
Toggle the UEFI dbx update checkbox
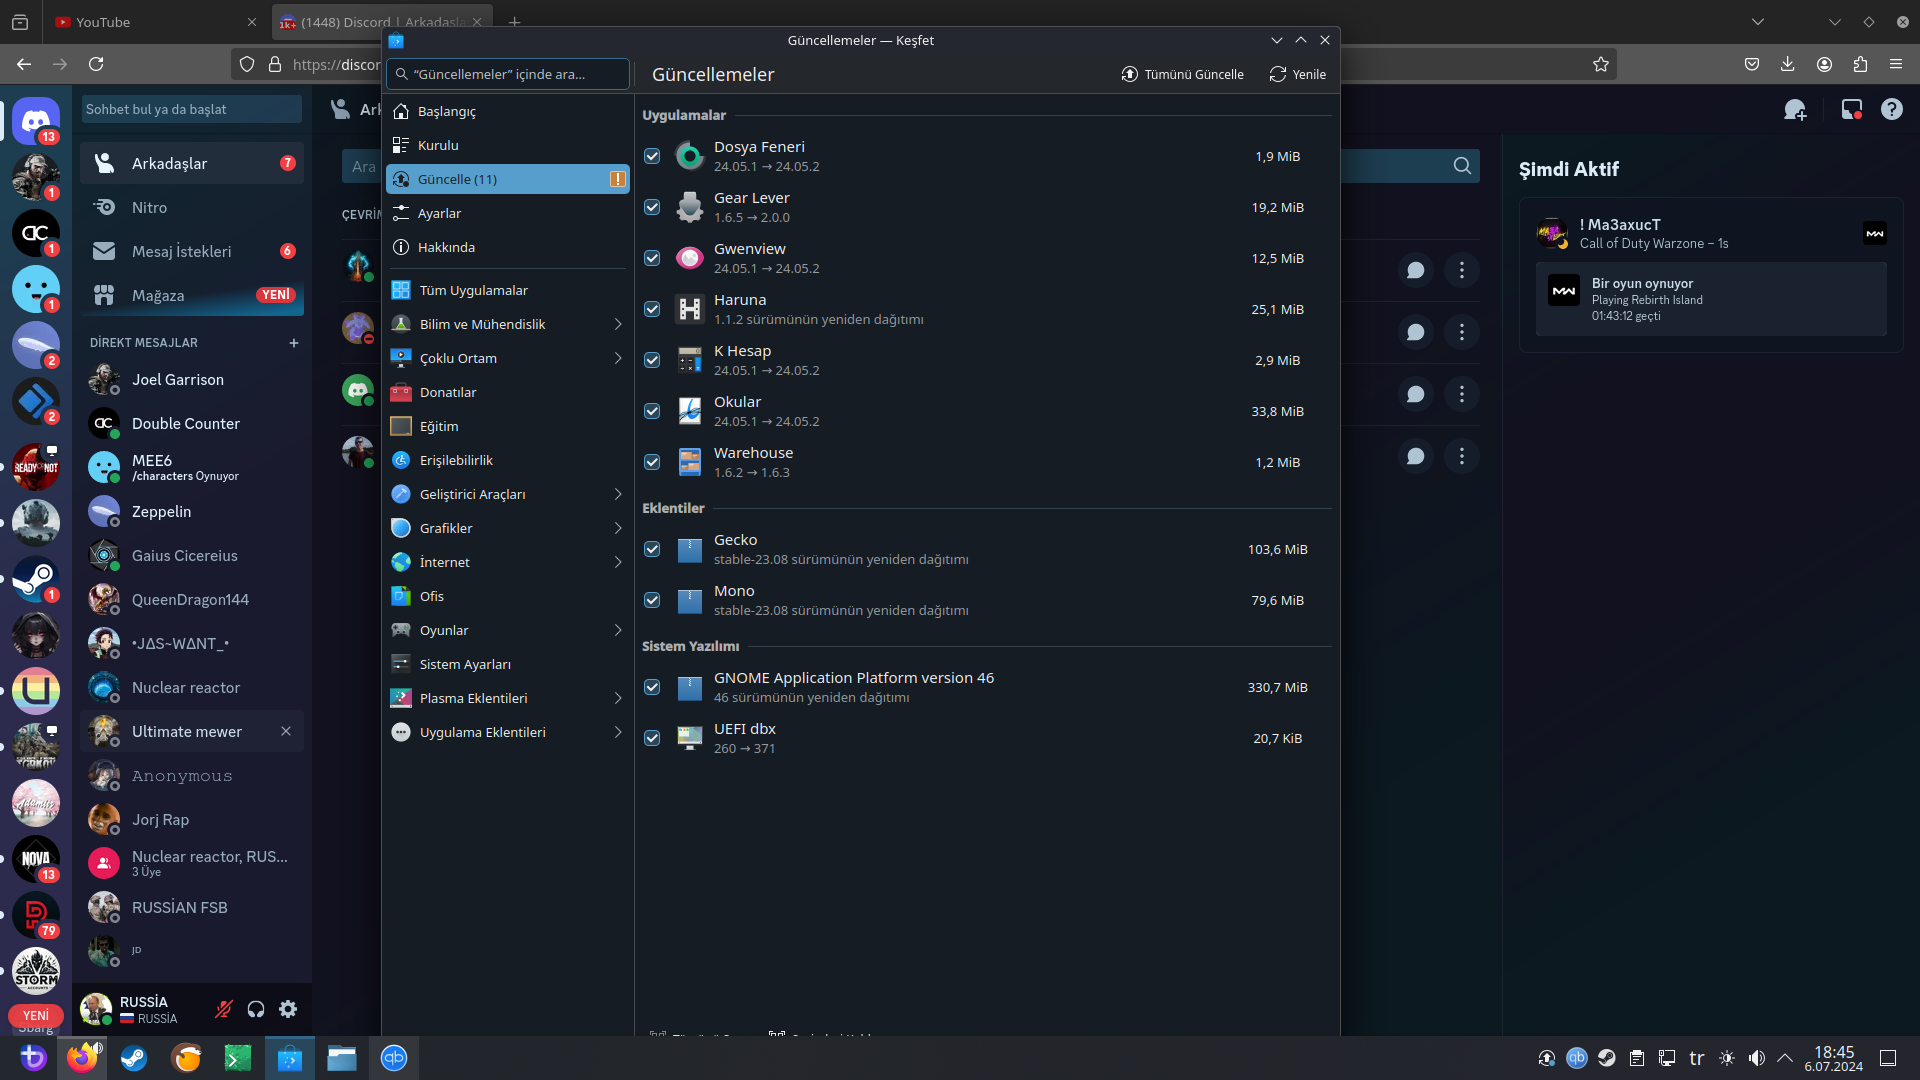coord(652,739)
